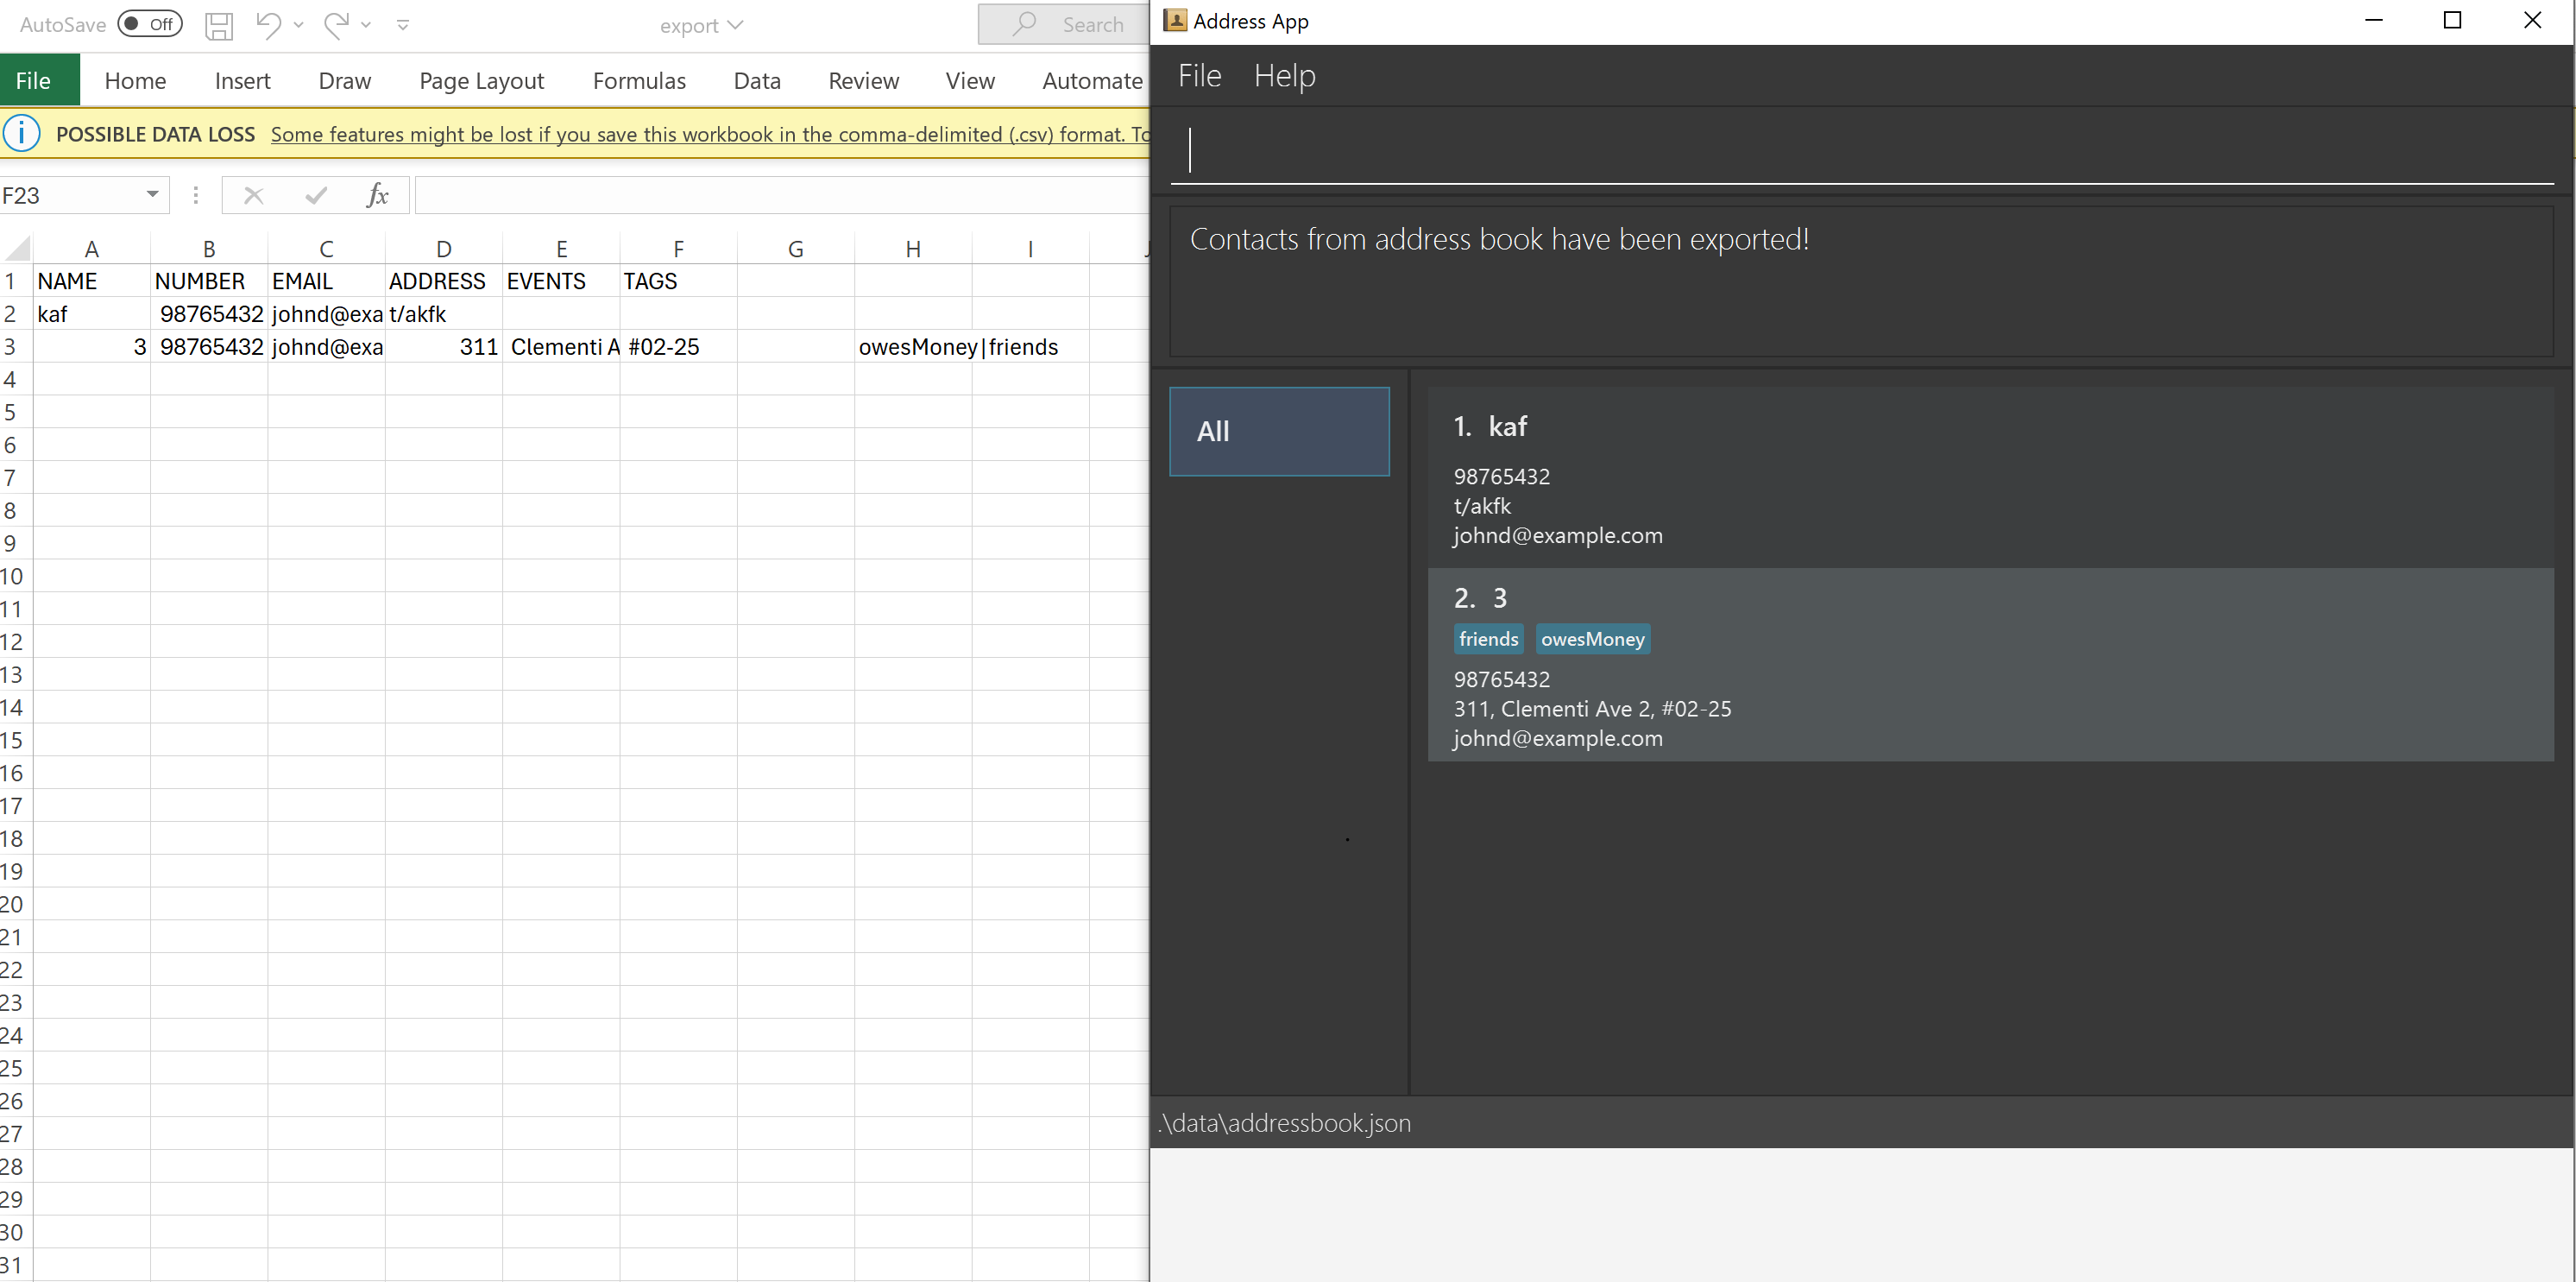
Task: Click the Address App title bar icon
Action: point(1175,21)
